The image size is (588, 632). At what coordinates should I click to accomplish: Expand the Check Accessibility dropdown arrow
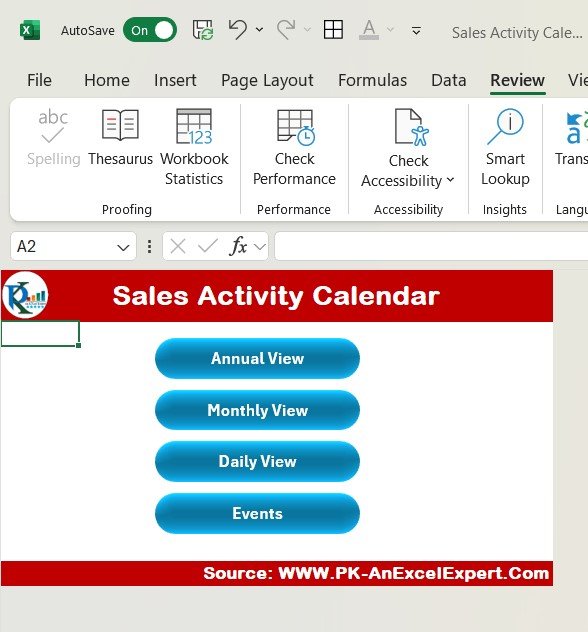pyautogui.click(x=451, y=180)
